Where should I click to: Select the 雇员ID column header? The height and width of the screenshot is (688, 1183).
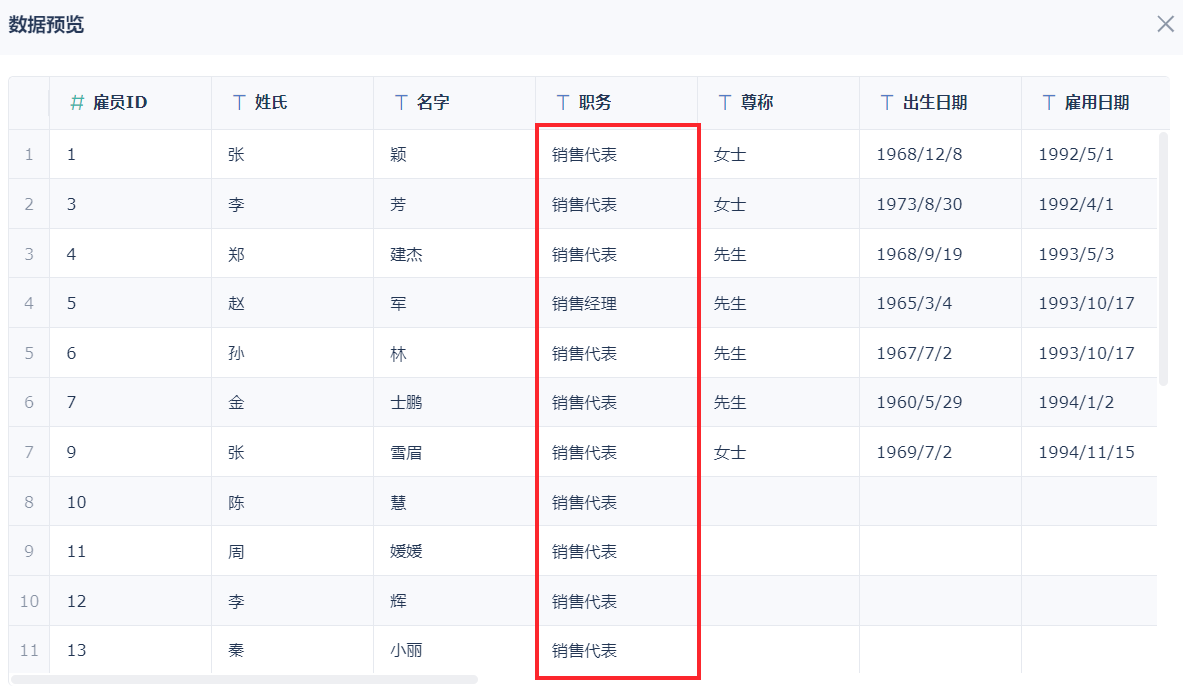120,102
